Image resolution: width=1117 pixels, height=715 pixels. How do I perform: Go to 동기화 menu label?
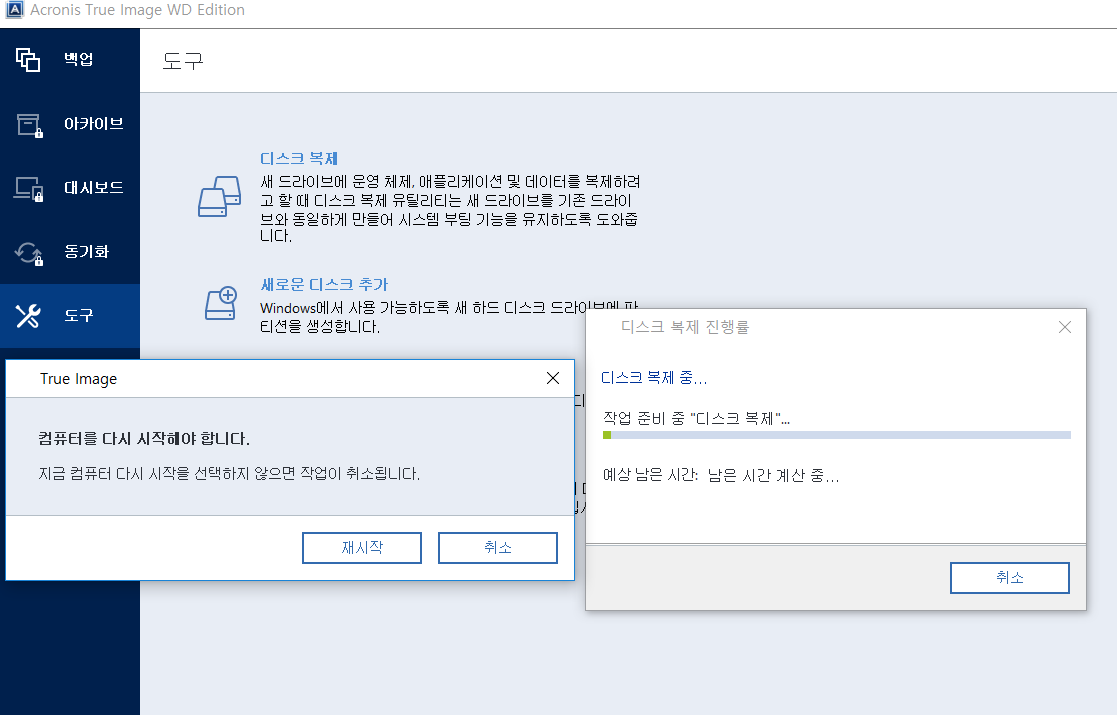pos(87,251)
